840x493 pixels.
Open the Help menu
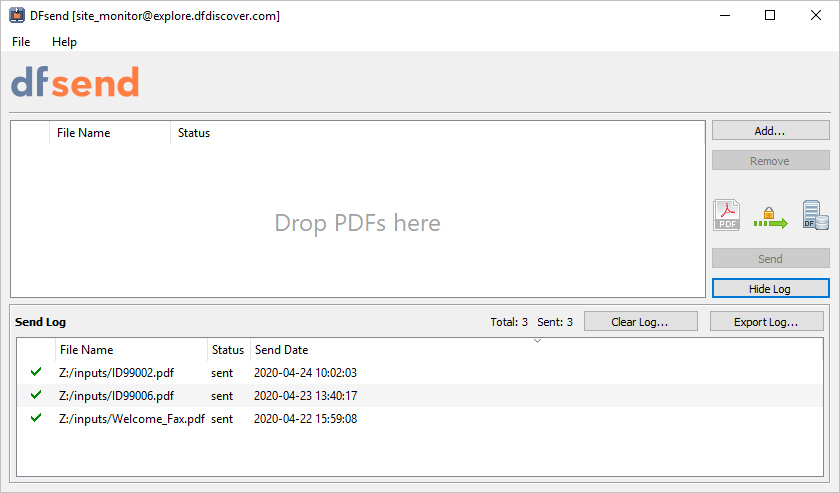point(64,42)
